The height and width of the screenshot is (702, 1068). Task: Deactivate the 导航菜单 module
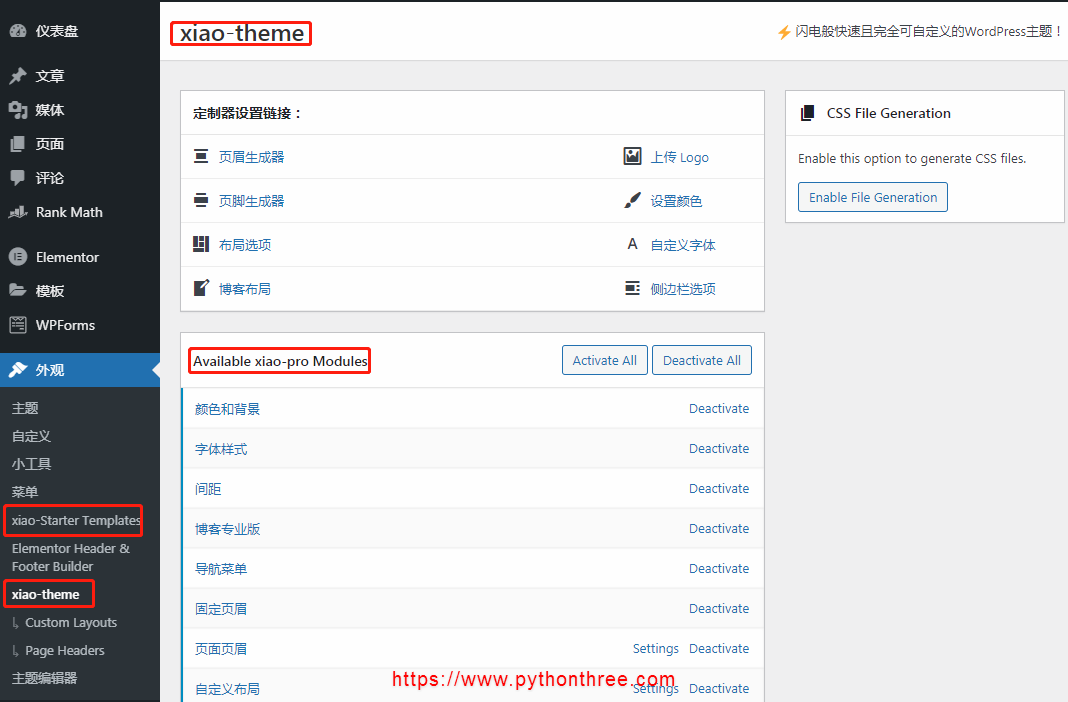719,569
